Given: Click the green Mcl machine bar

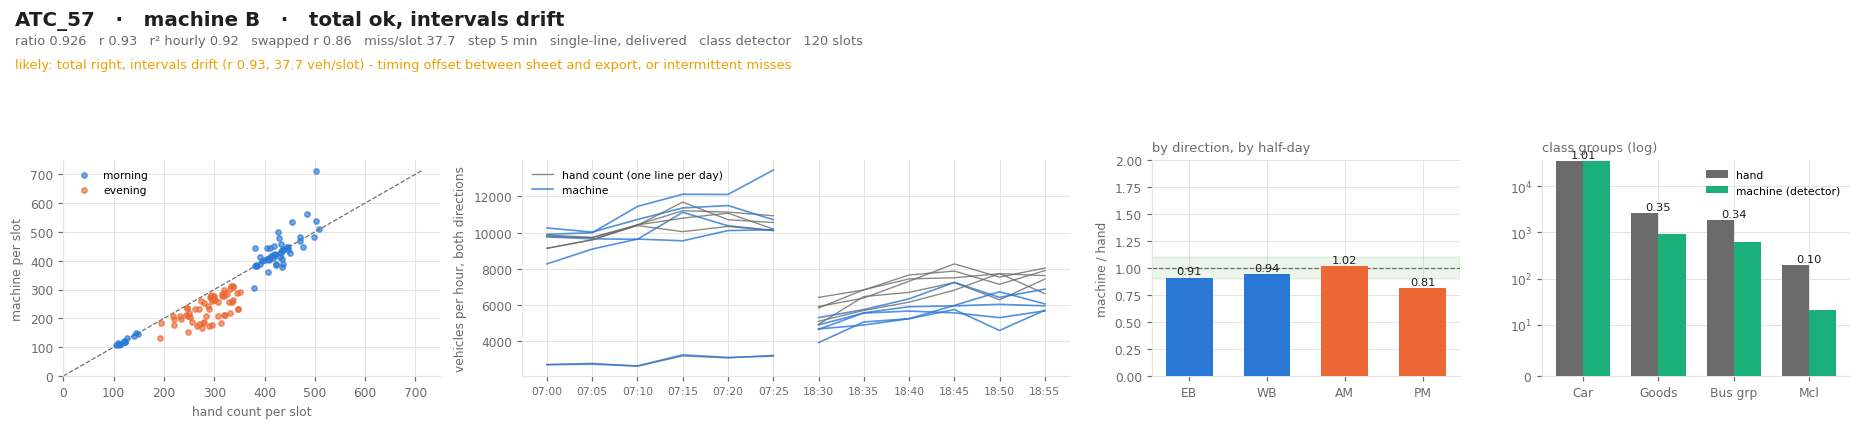Looking at the screenshot, I should pos(1822,343).
